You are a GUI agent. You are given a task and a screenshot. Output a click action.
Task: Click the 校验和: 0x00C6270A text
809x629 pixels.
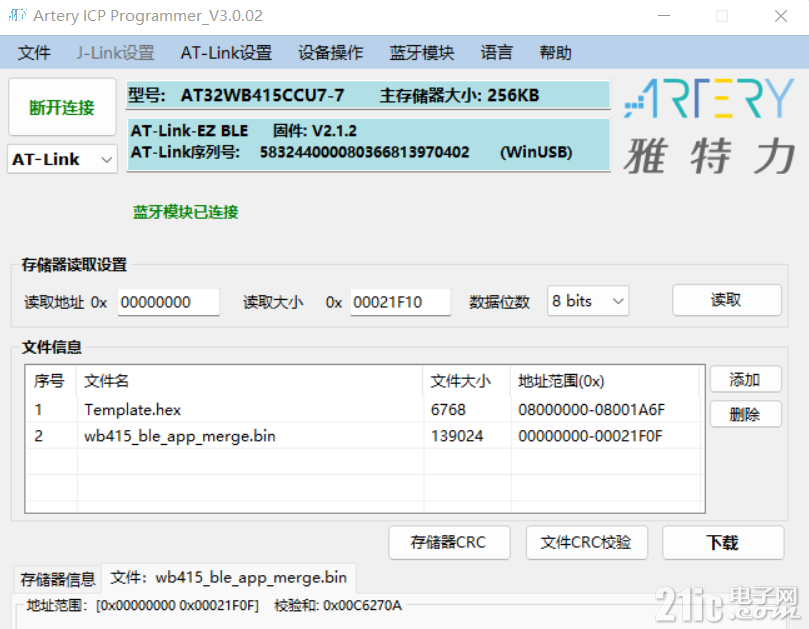pyautogui.click(x=338, y=605)
